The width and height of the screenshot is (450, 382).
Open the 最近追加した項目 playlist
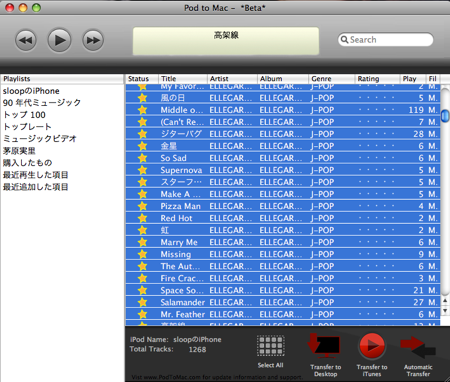(x=36, y=187)
